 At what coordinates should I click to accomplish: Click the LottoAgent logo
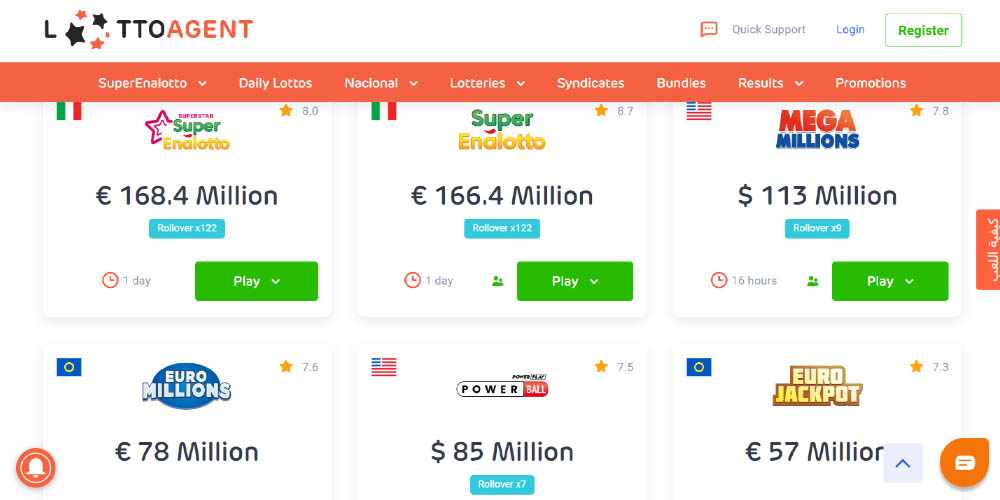coord(148,29)
